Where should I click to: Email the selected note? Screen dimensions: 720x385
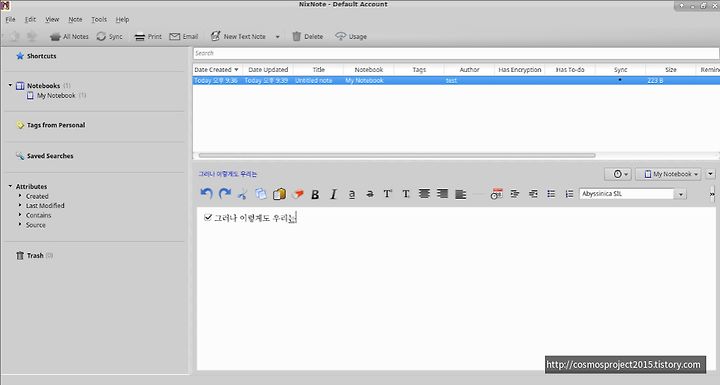click(184, 36)
